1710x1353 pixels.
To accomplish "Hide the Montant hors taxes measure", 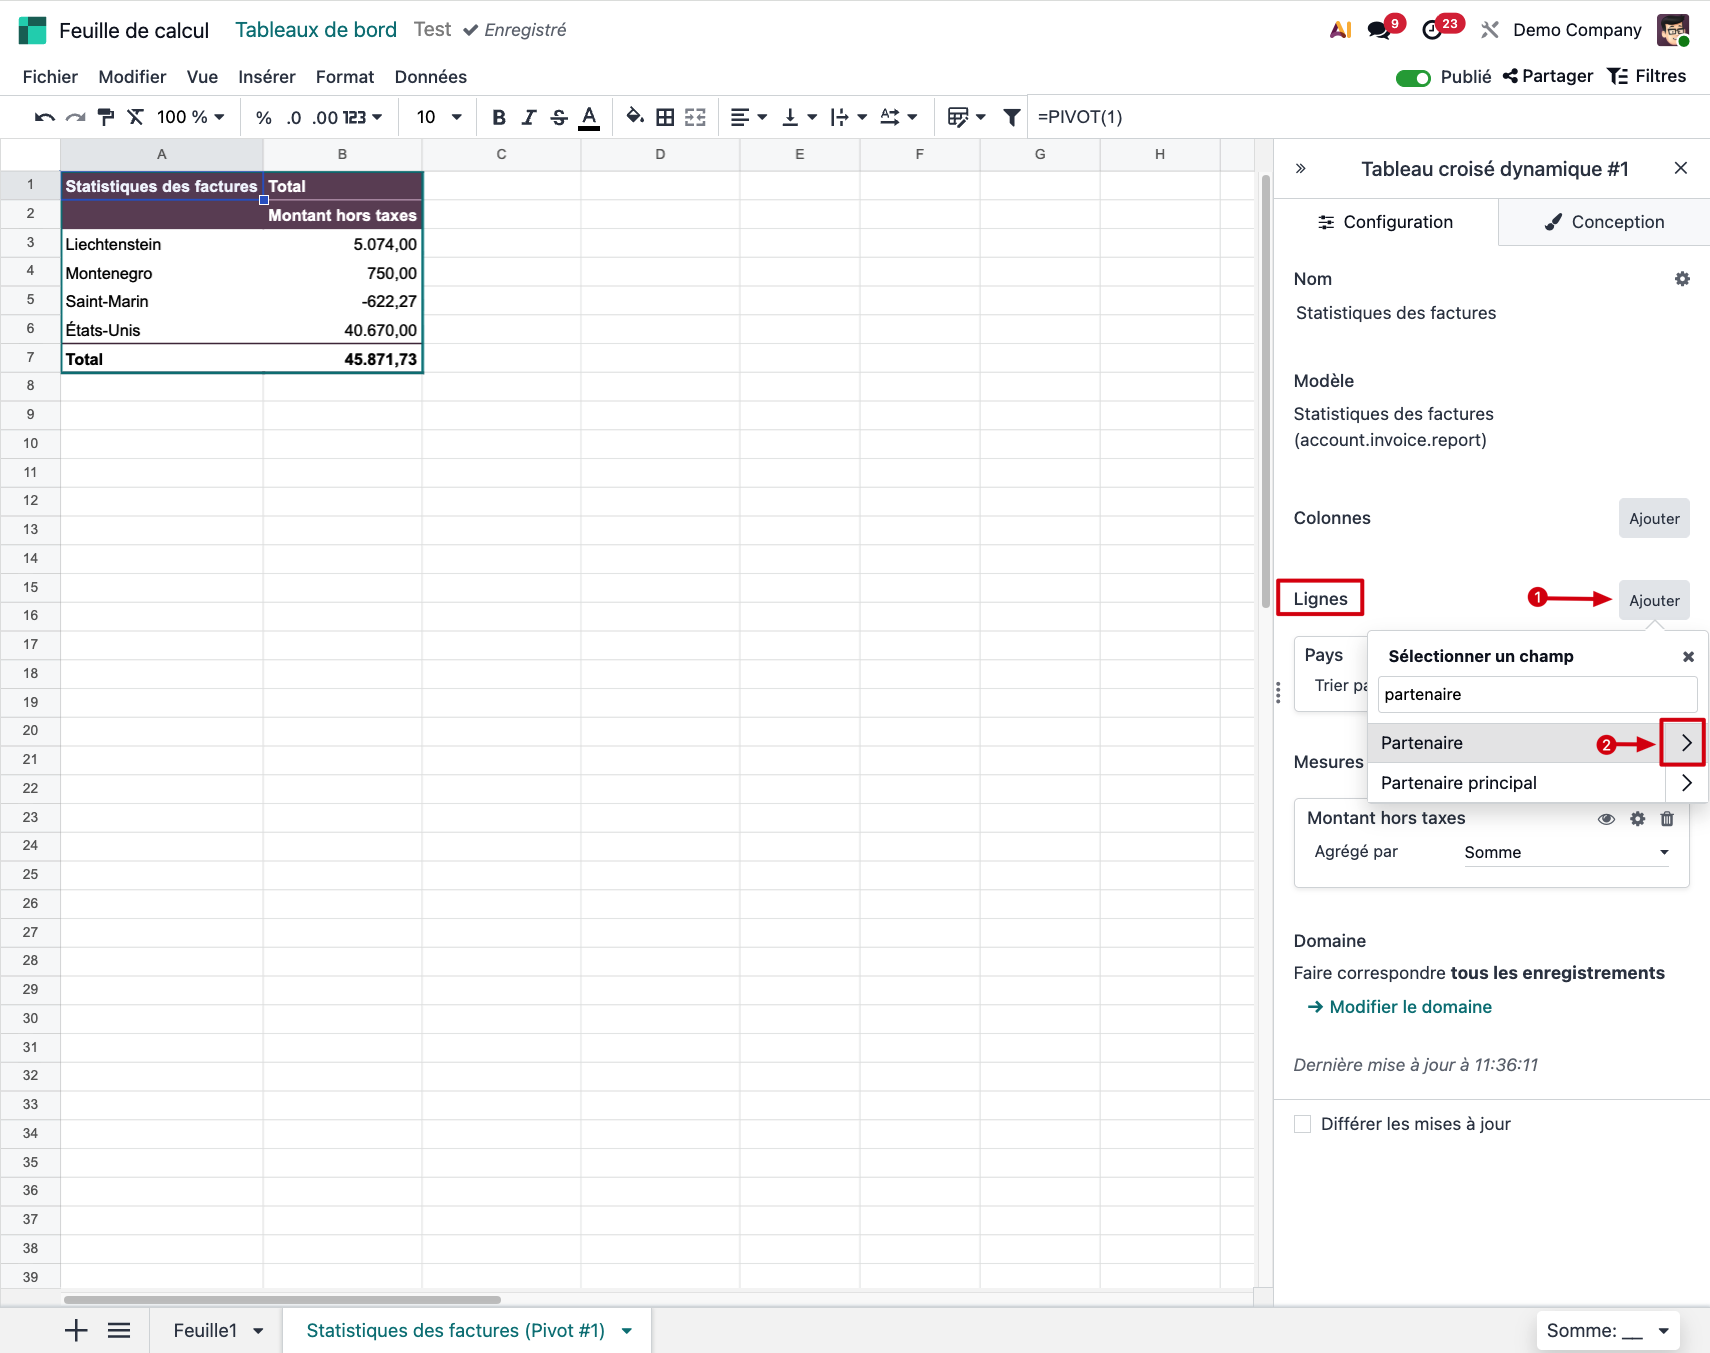I will (1606, 819).
